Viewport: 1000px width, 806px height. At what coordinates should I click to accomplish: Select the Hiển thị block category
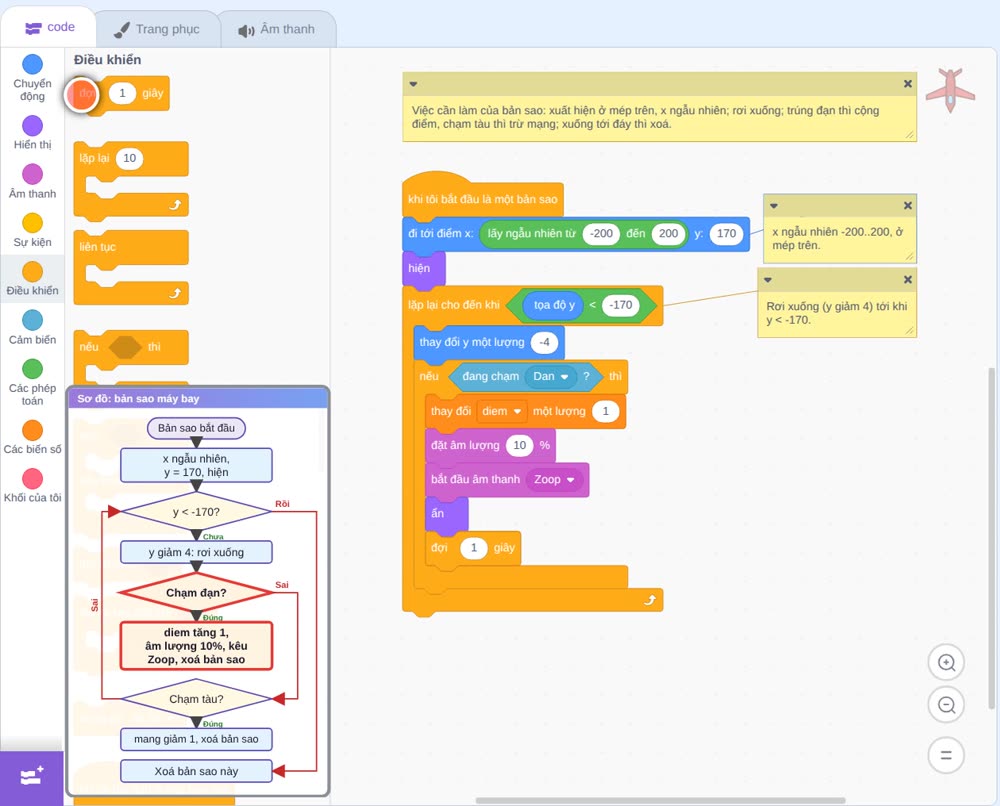33,133
